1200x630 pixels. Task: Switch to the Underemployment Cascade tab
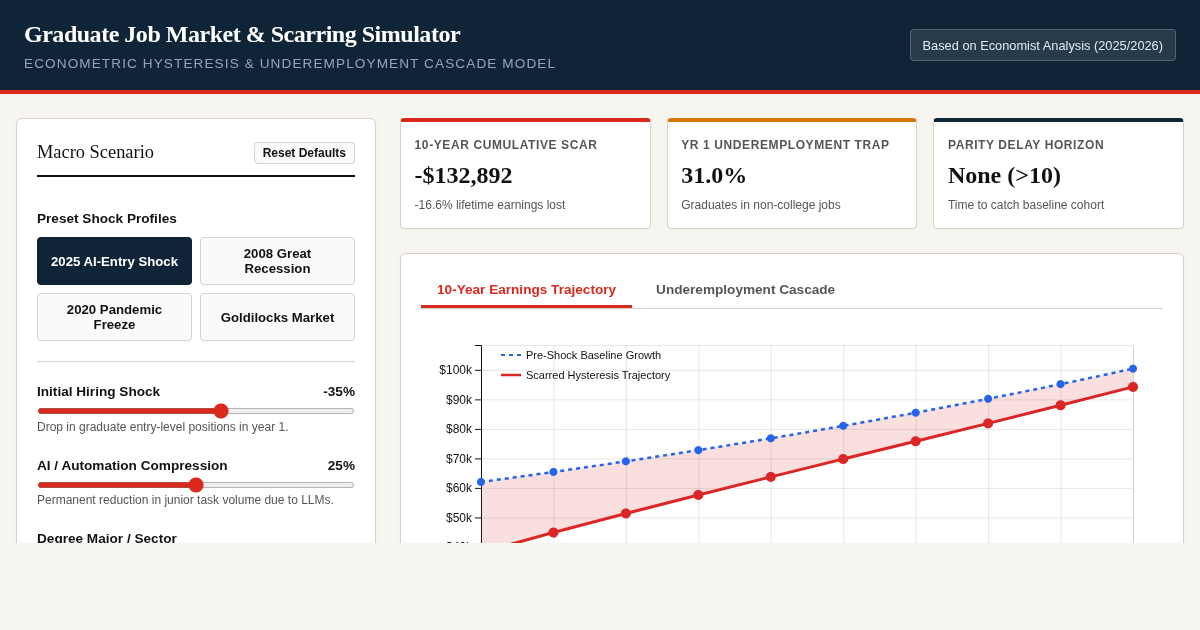click(x=745, y=289)
